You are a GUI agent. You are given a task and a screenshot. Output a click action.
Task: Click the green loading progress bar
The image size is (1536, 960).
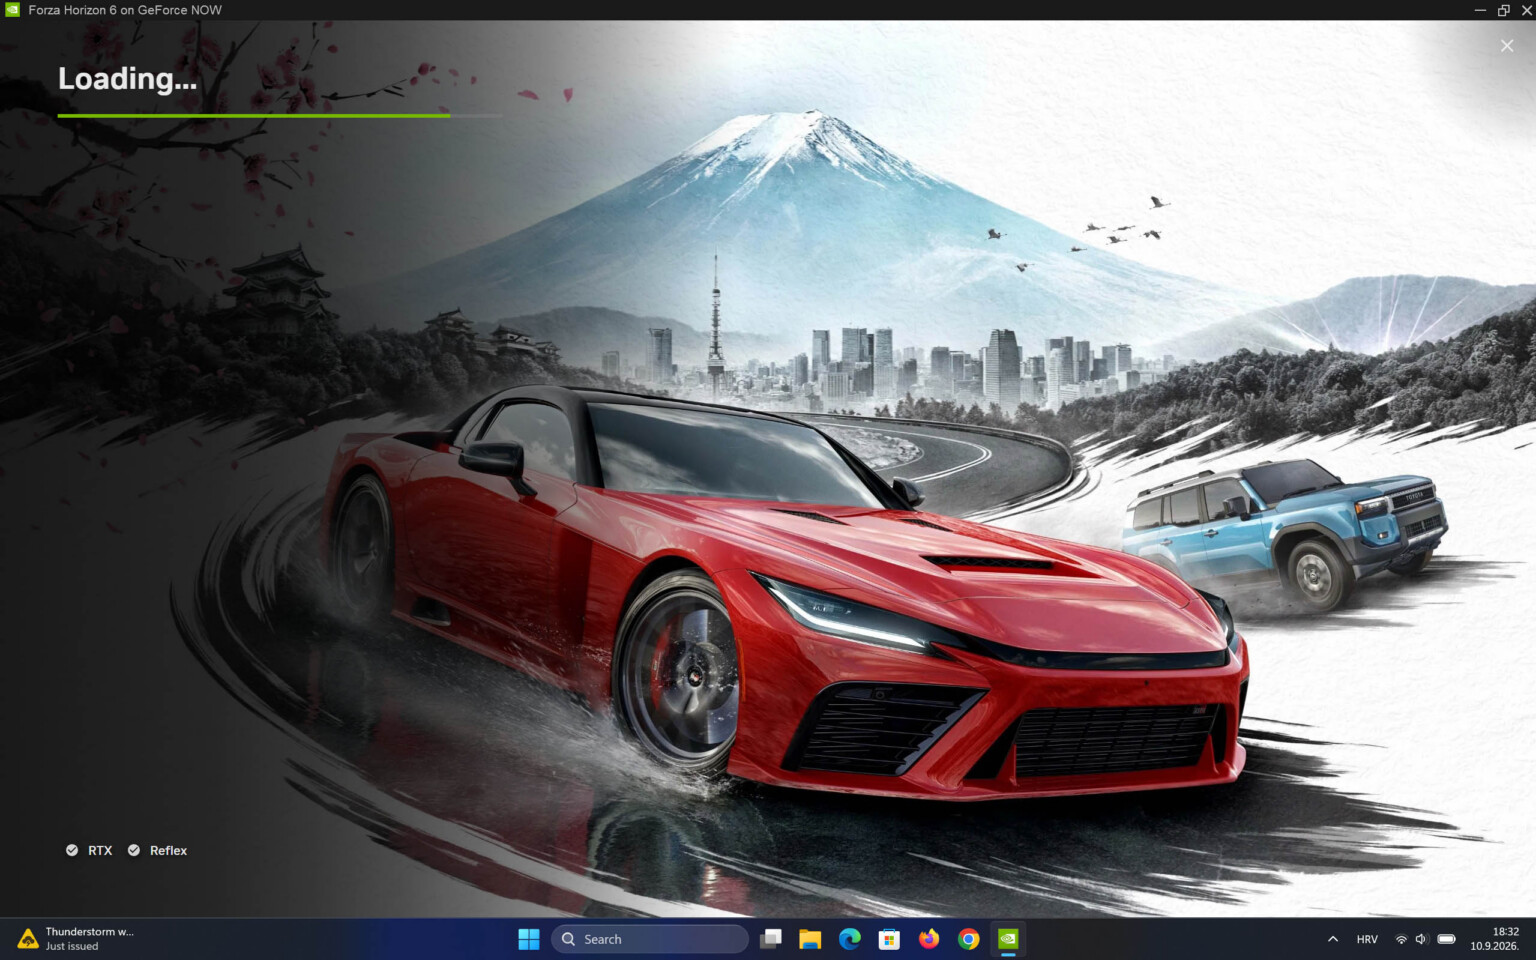tap(254, 116)
